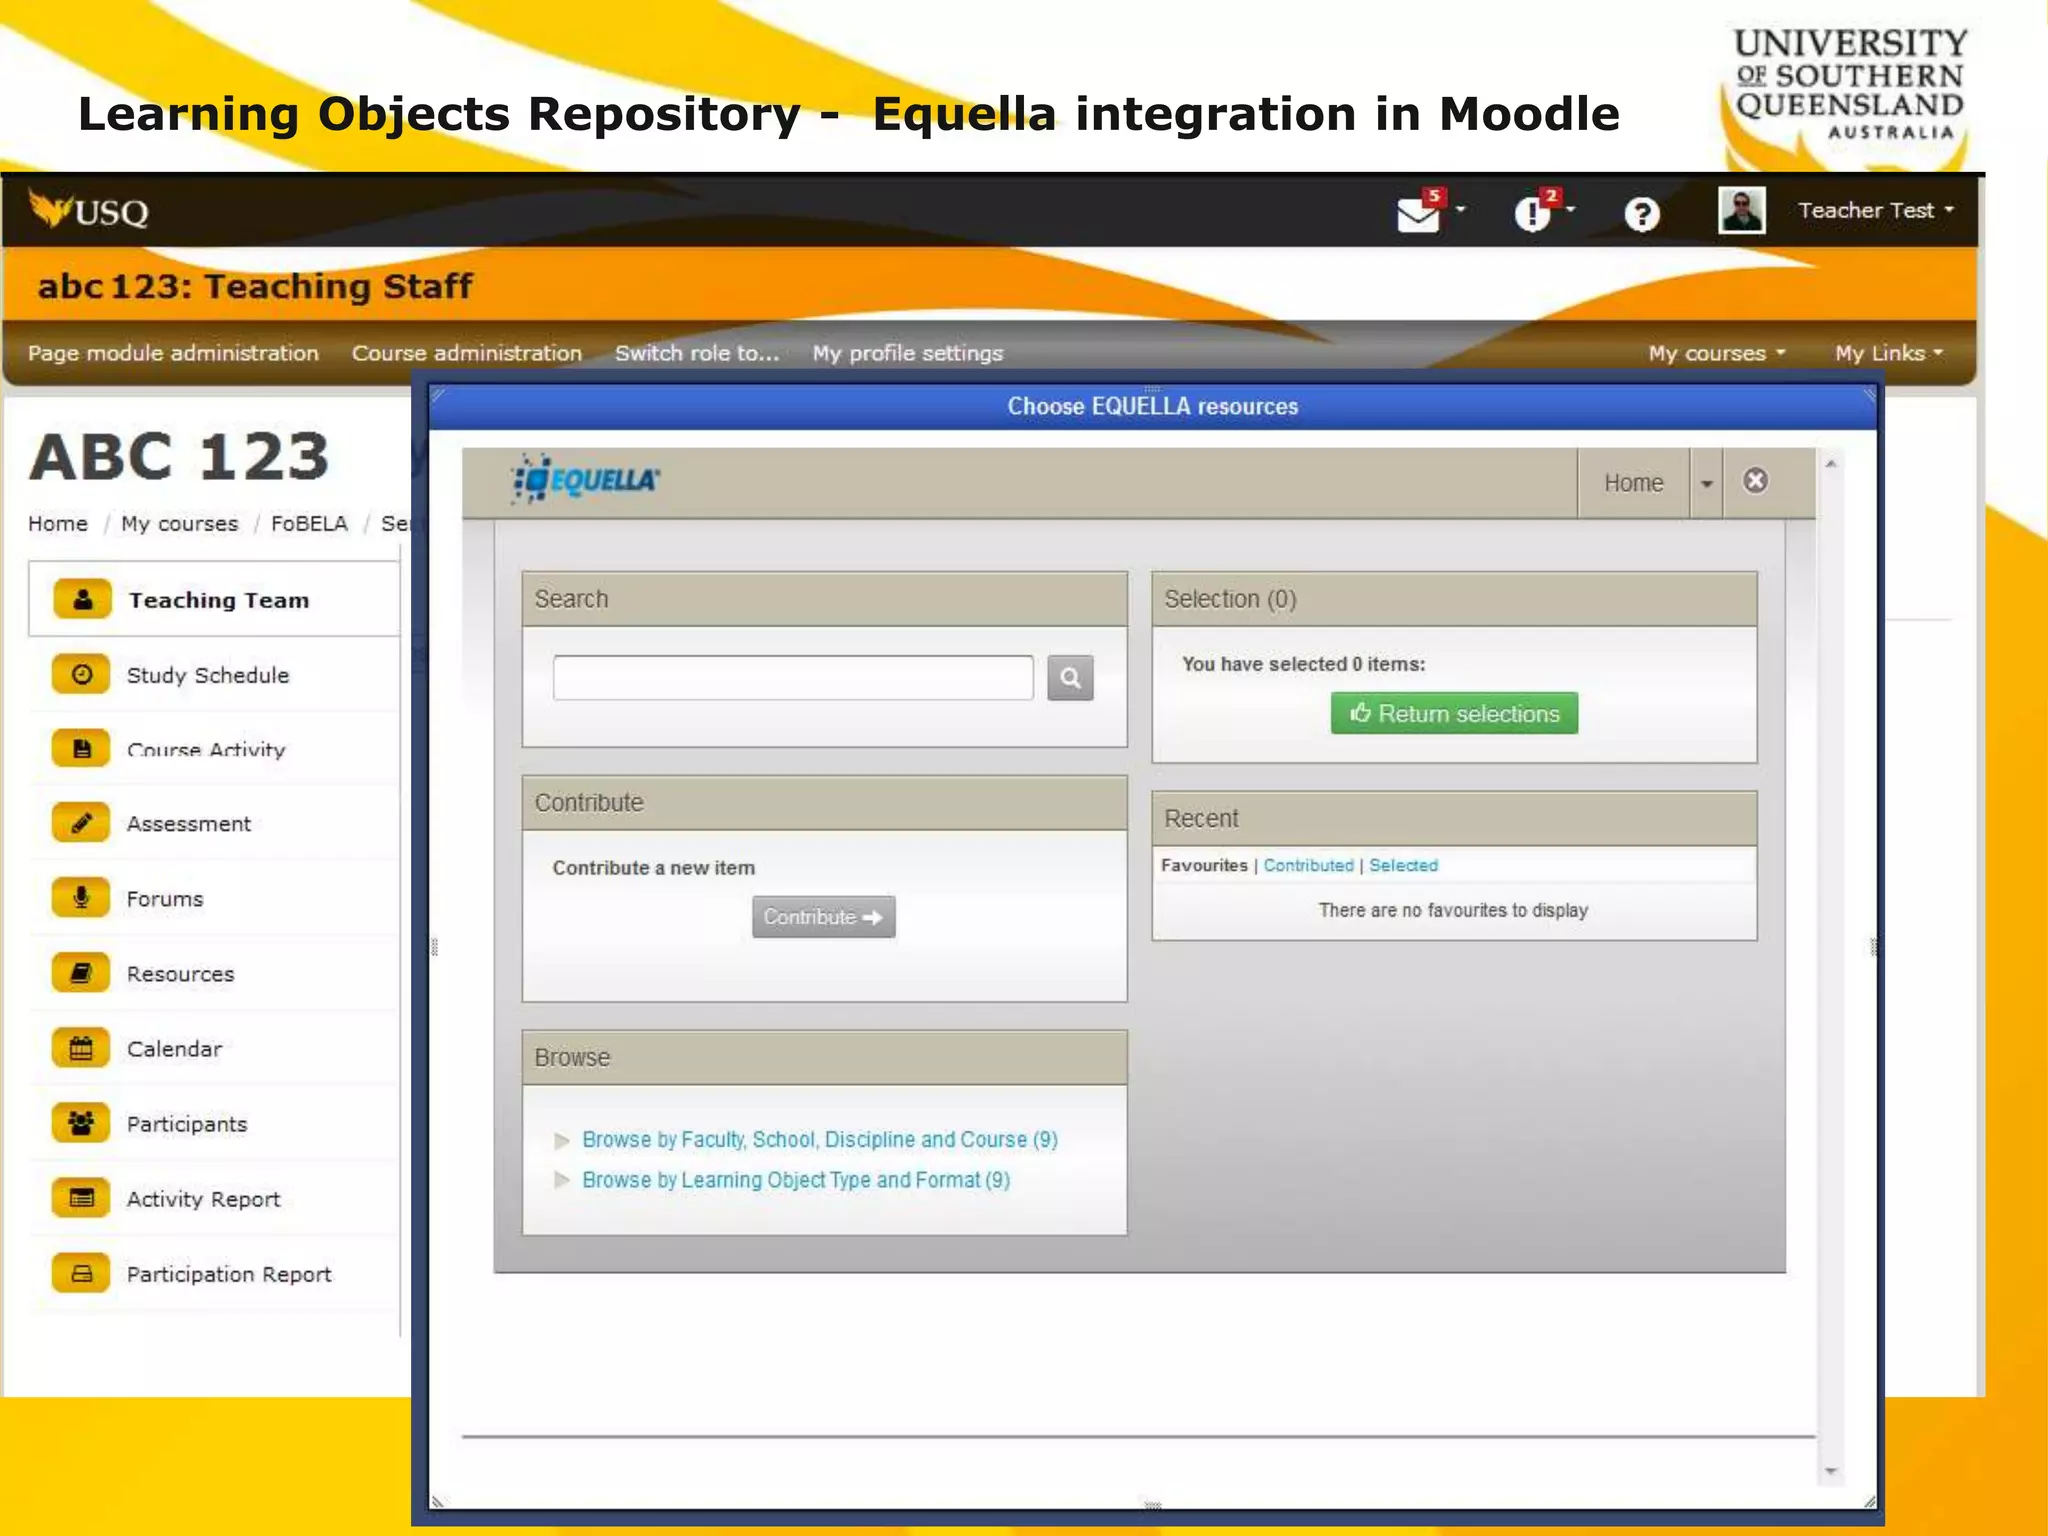The image size is (2048, 1536).
Task: Click the Teacher Test profile photo
Action: click(x=1741, y=211)
